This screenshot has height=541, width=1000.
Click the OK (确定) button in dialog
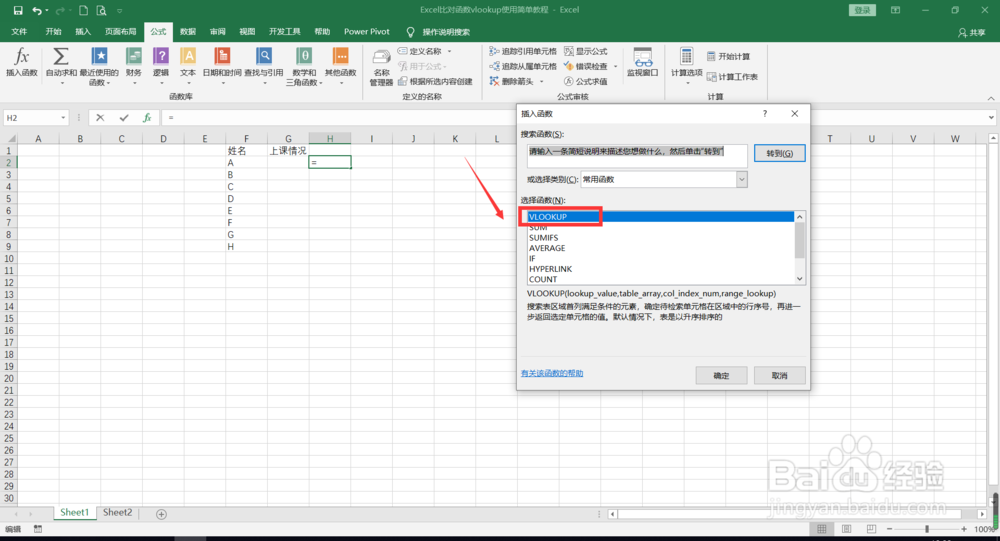pos(721,376)
